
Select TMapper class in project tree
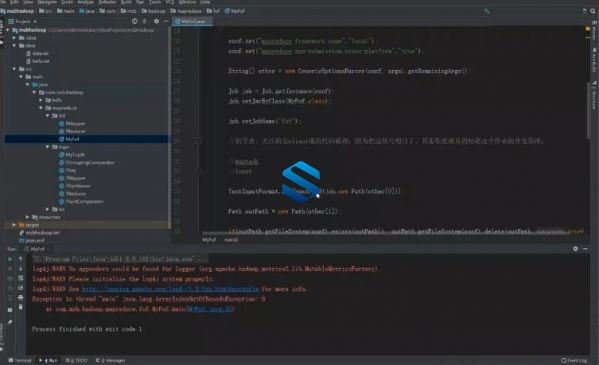pos(72,178)
